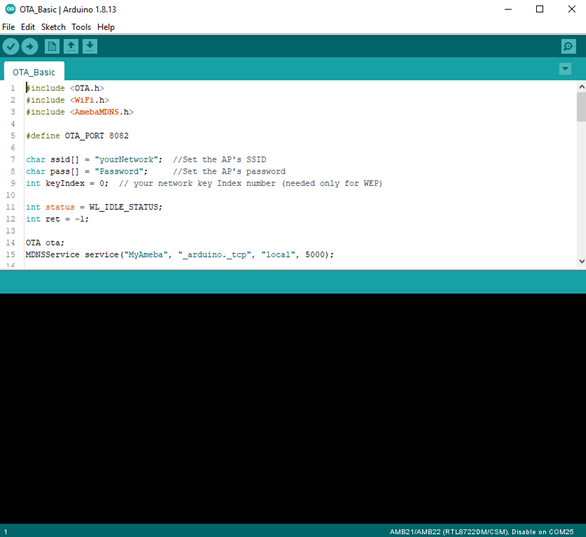586x537 pixels.
Task: Open the Serial Monitor magnifier icon
Action: pyautogui.click(x=568, y=47)
